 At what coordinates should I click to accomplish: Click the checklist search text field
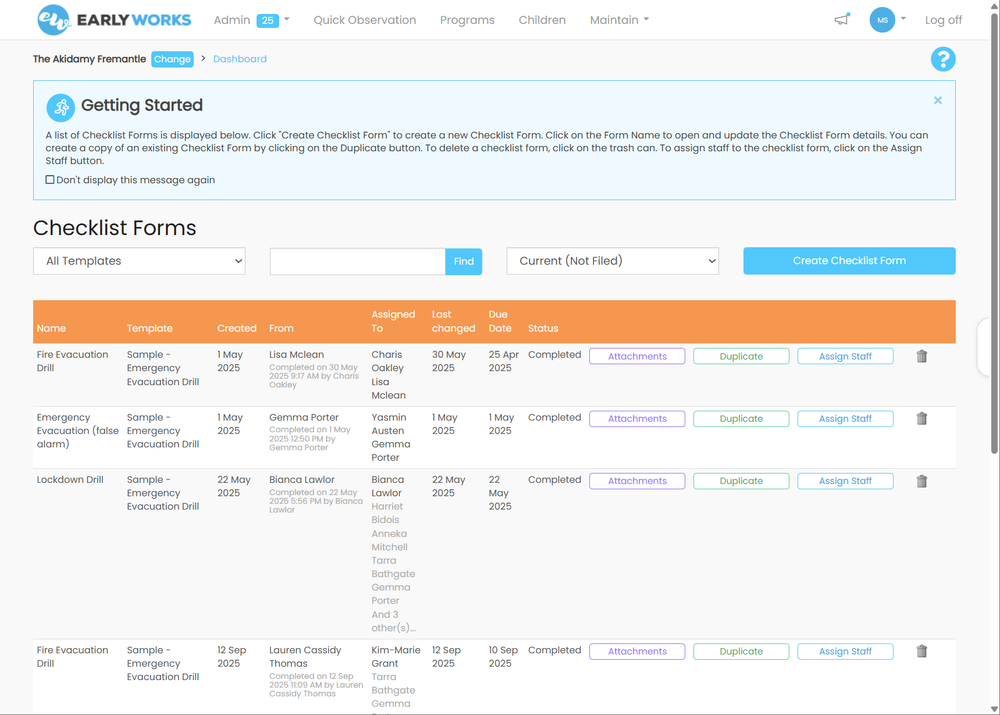(x=357, y=261)
